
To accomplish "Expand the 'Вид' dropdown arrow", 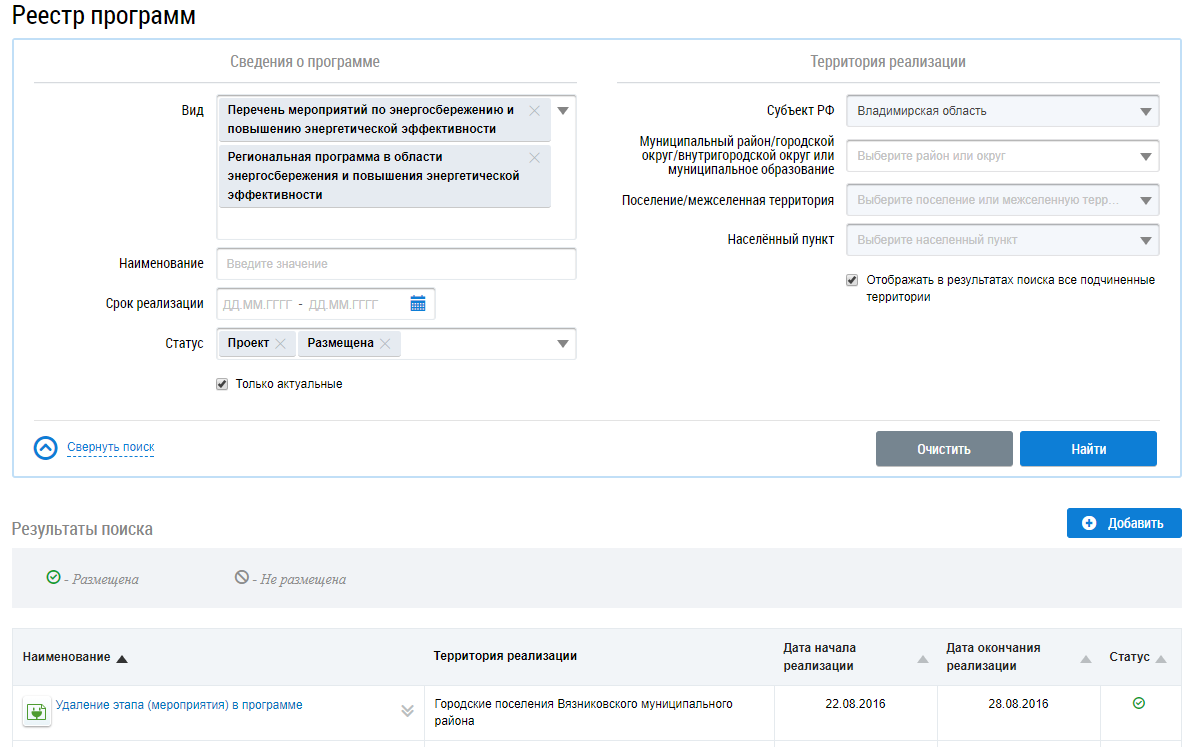I will [563, 111].
